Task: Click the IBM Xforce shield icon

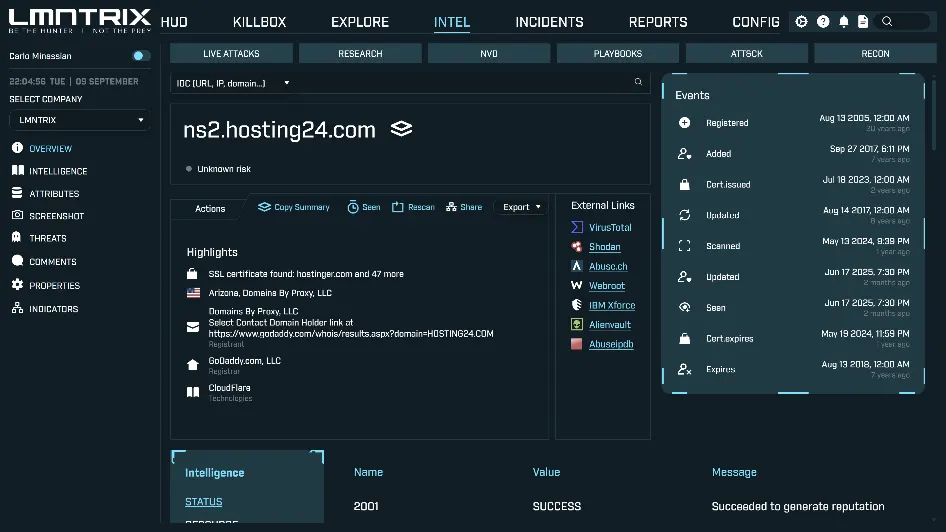Action: pyautogui.click(x=577, y=305)
